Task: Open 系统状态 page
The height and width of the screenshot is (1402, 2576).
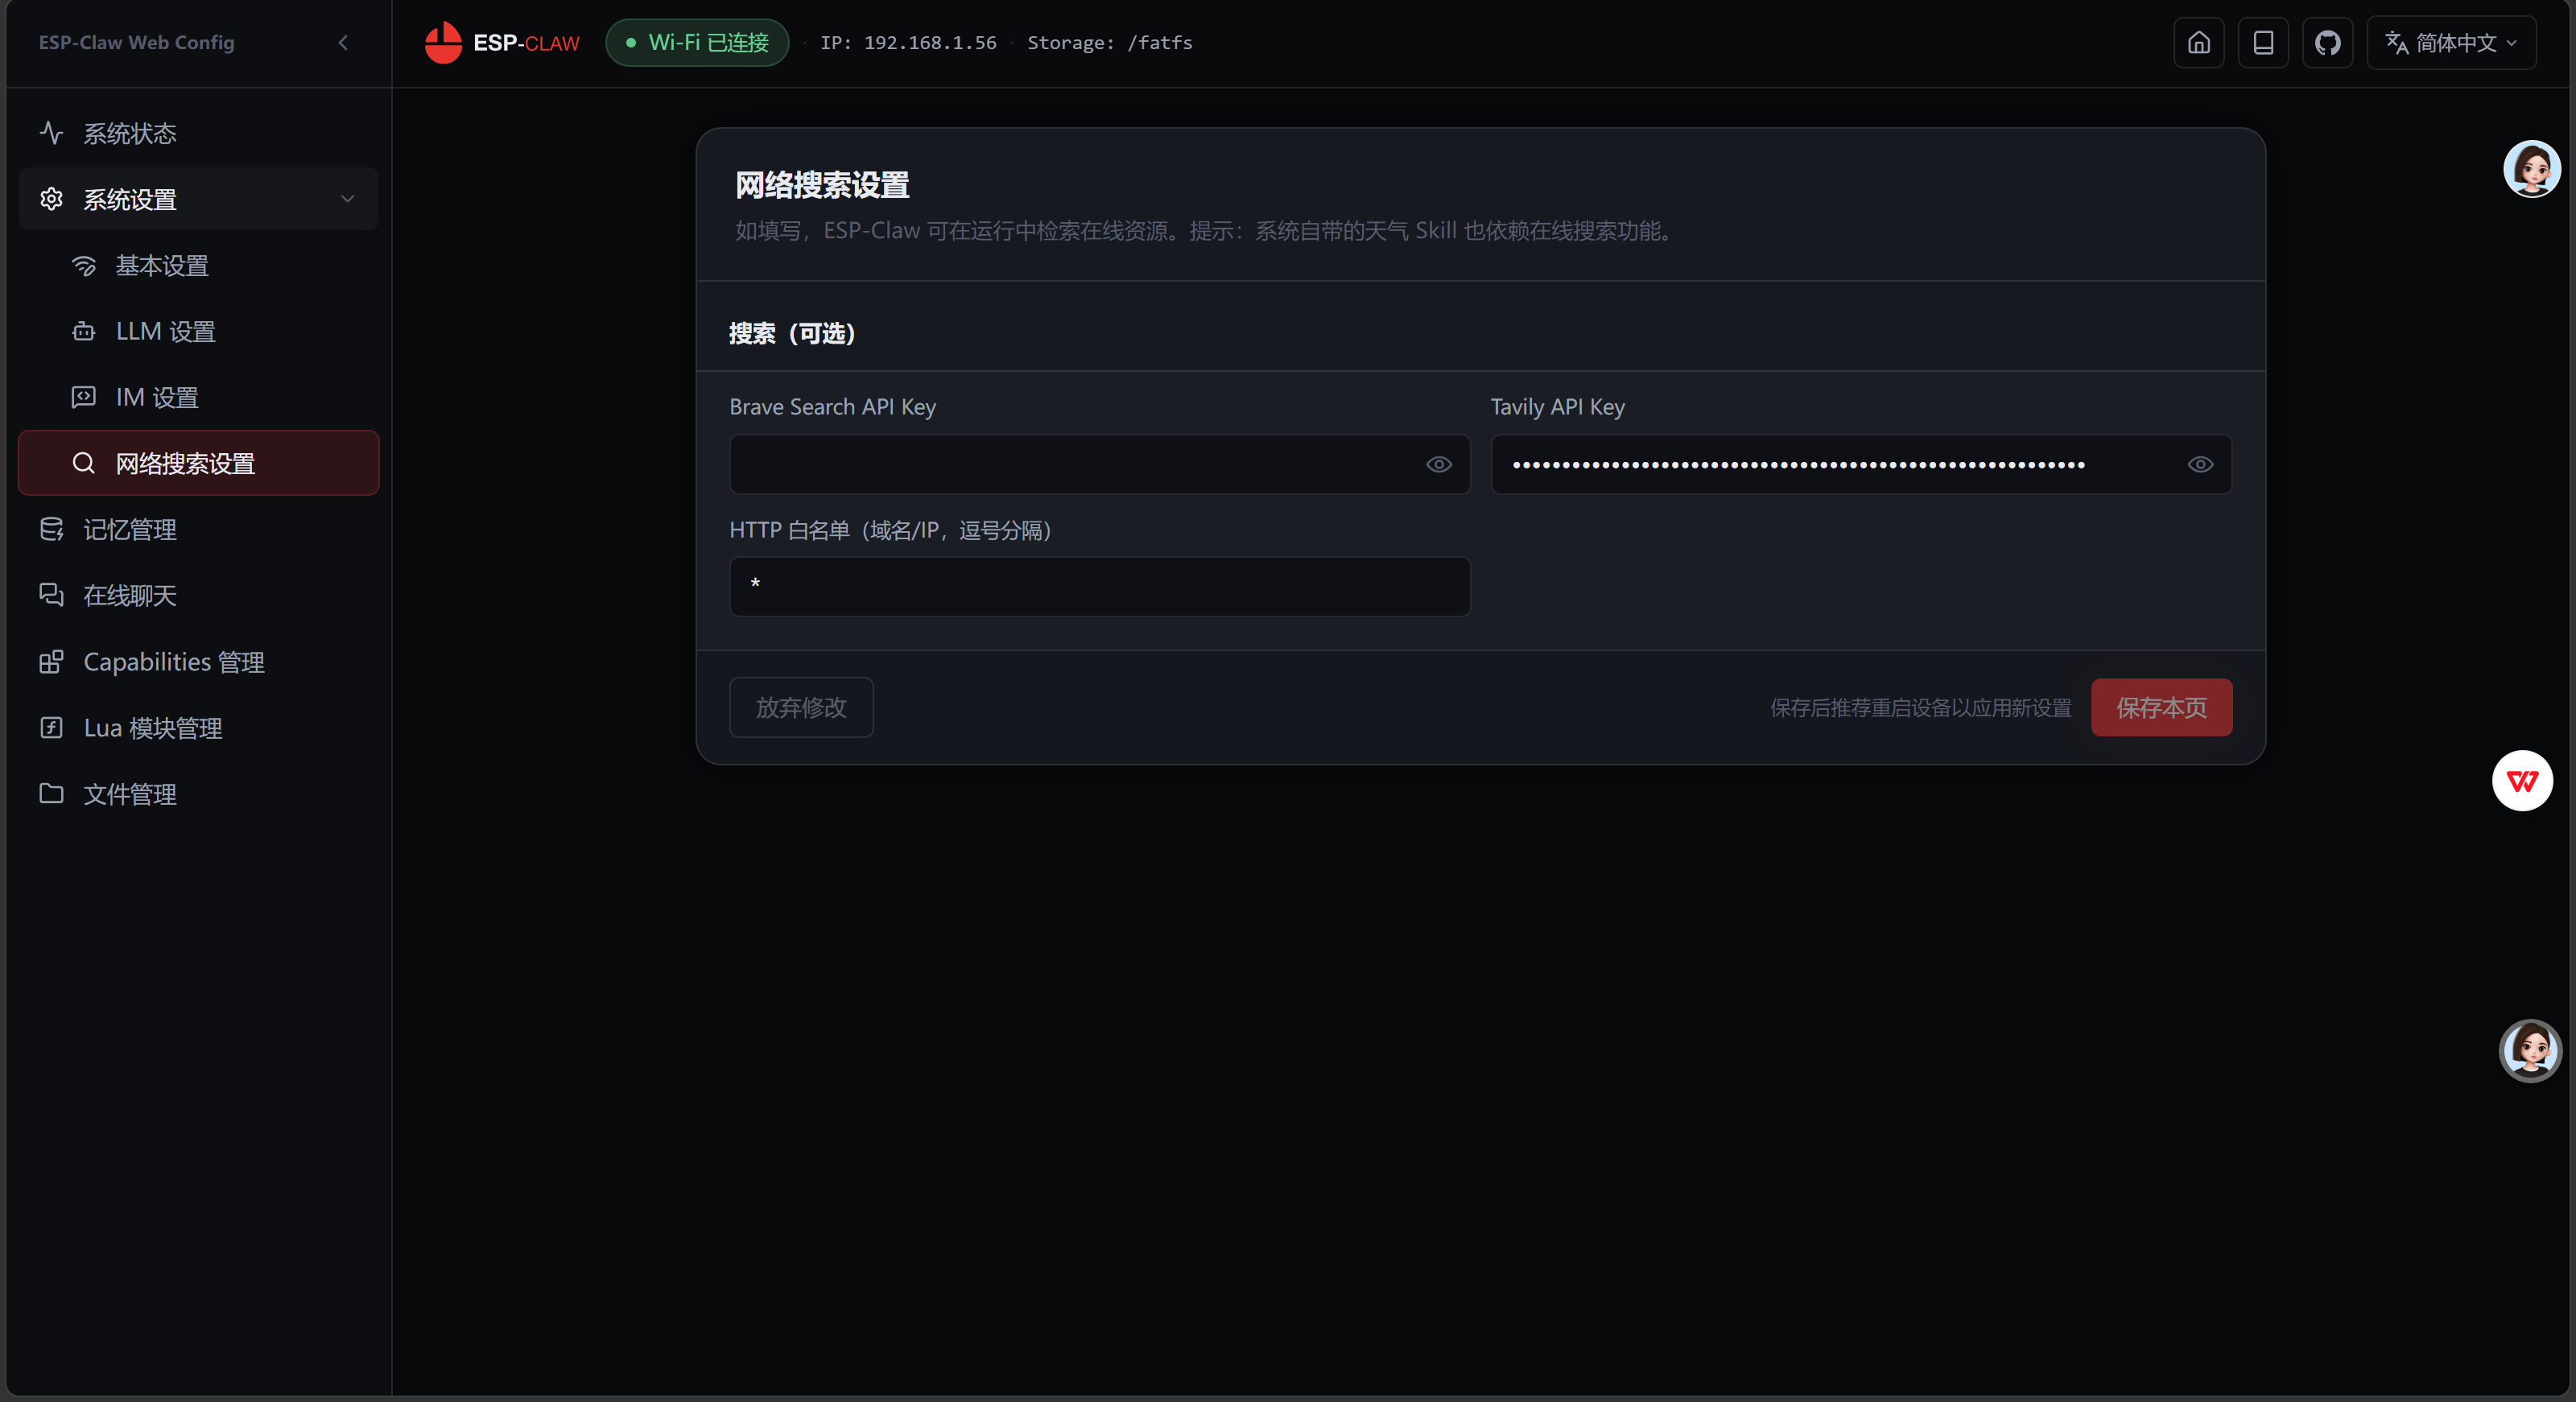Action: tap(198, 133)
